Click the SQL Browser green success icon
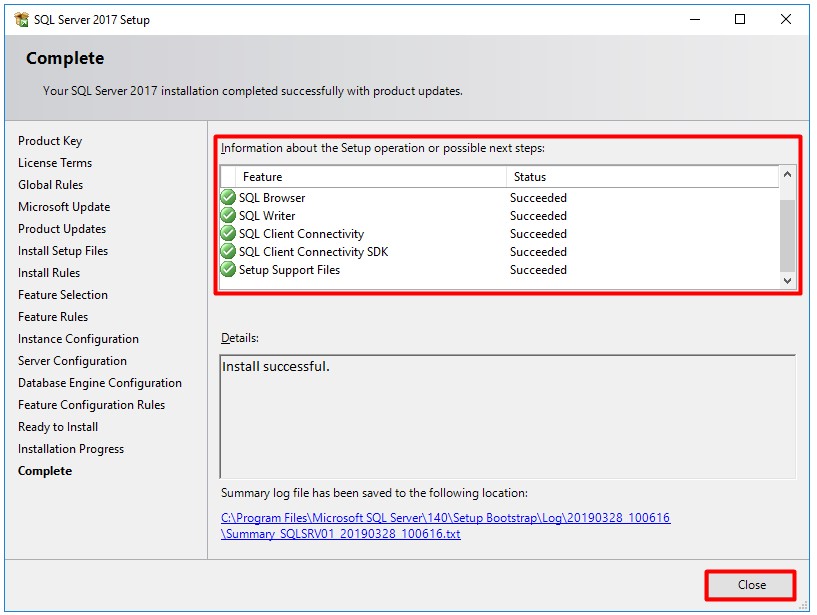The height and width of the screenshot is (615, 817). pos(228,197)
